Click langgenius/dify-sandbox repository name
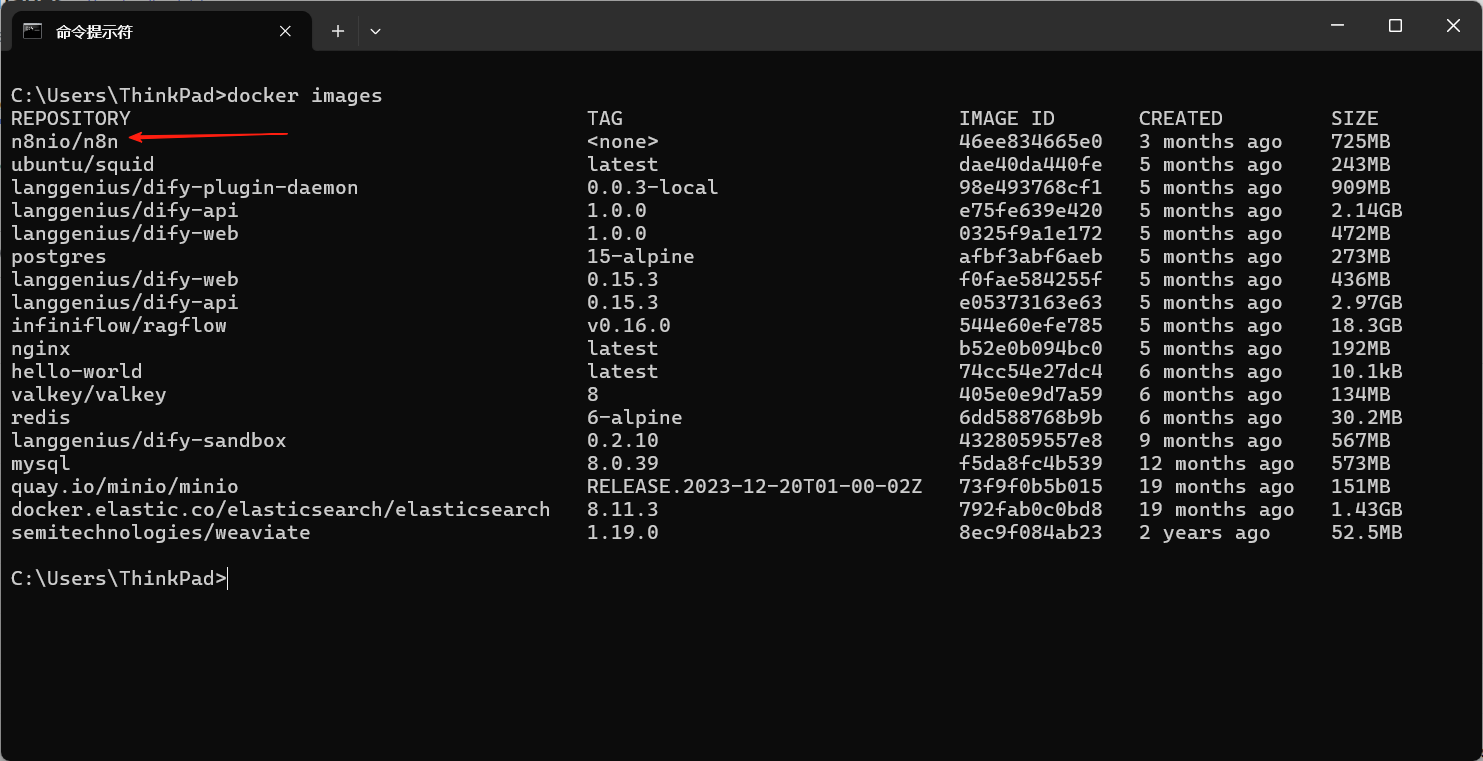This screenshot has height=761, width=1483. pos(149,441)
